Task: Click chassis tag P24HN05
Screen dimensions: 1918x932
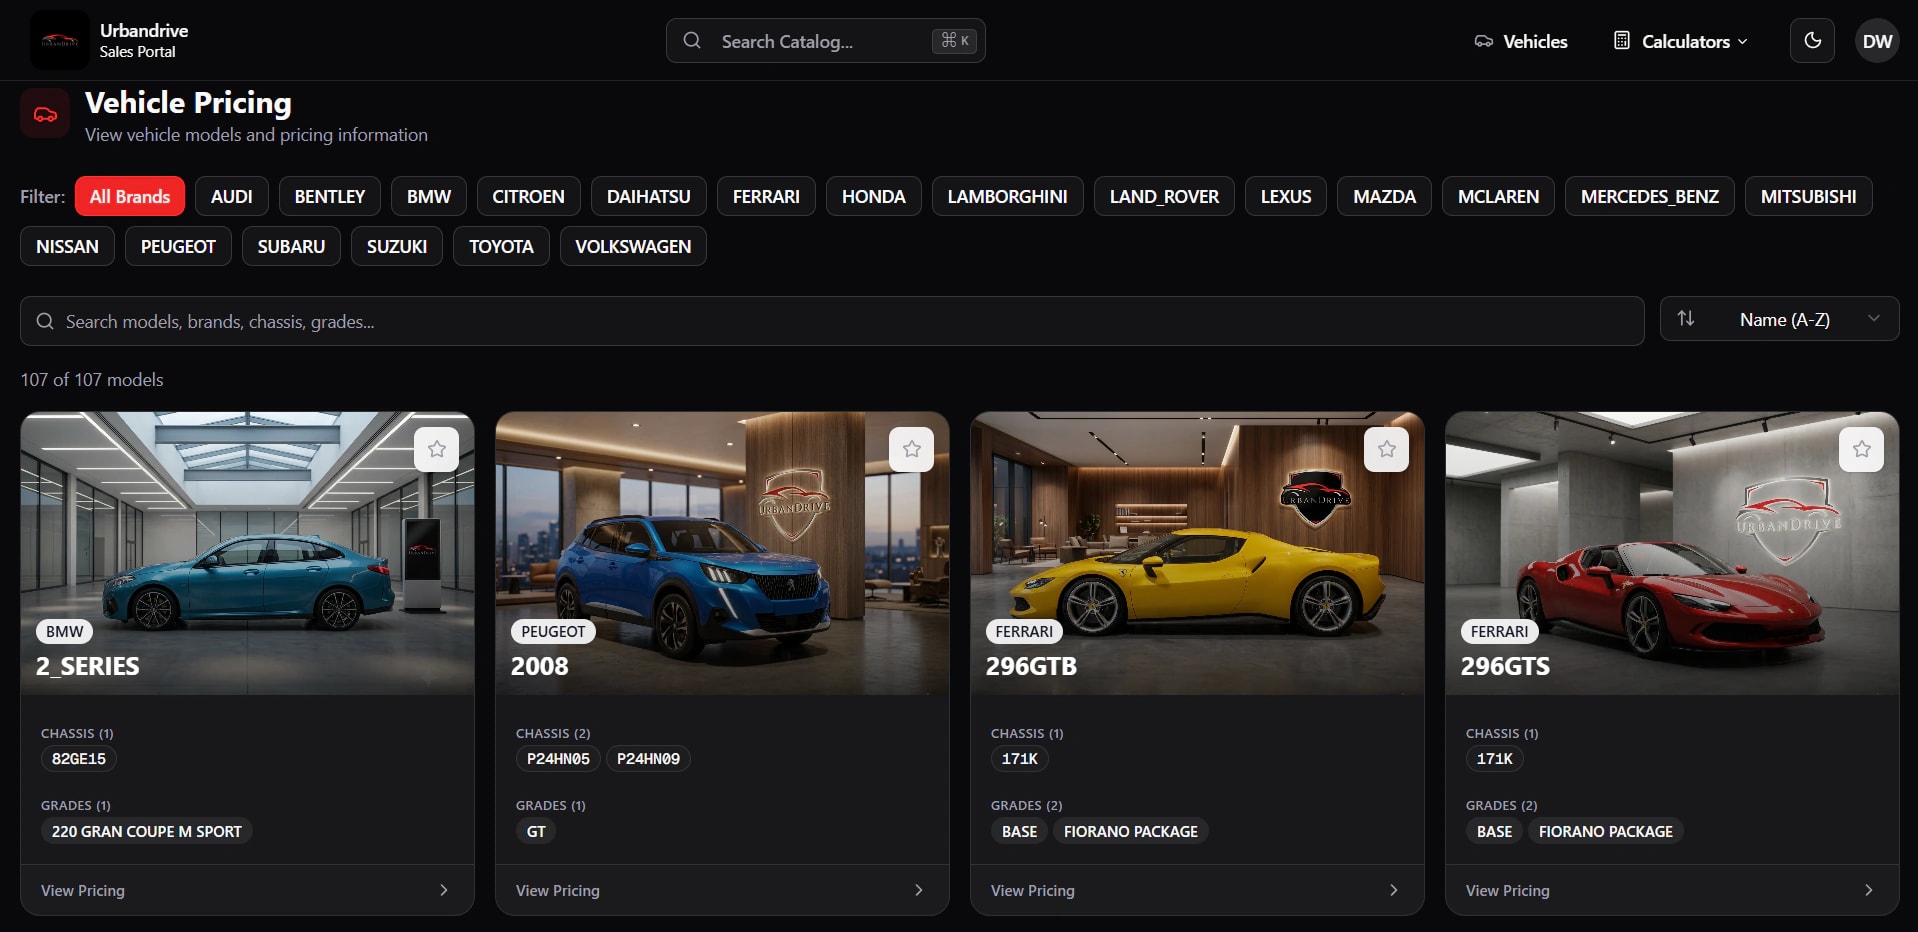Action: click(x=558, y=759)
